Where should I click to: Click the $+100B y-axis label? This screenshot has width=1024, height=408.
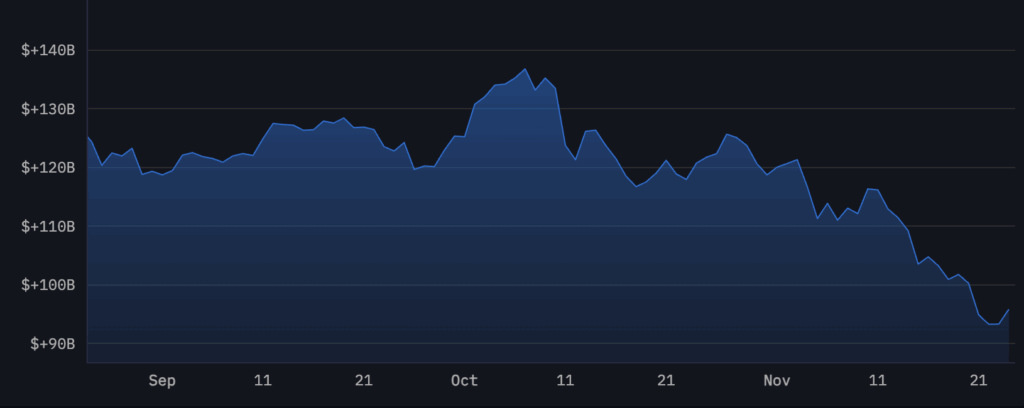[48, 285]
